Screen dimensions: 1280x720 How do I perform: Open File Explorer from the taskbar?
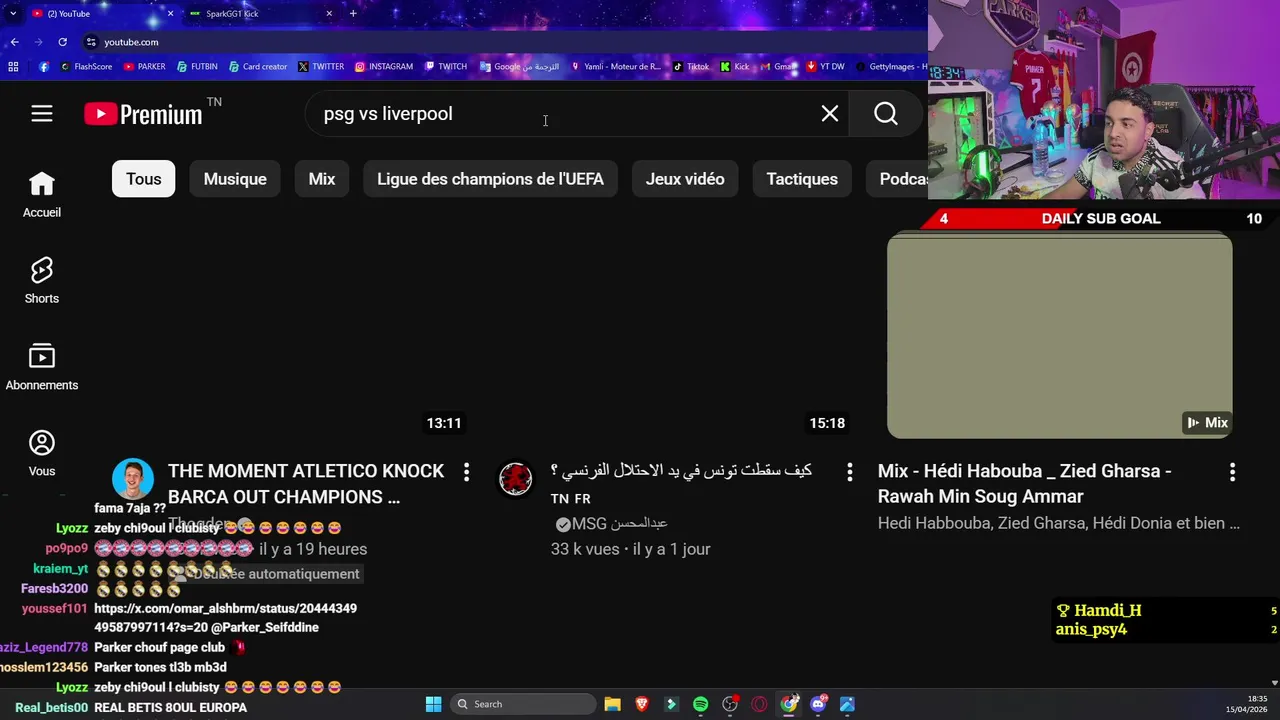(613, 704)
